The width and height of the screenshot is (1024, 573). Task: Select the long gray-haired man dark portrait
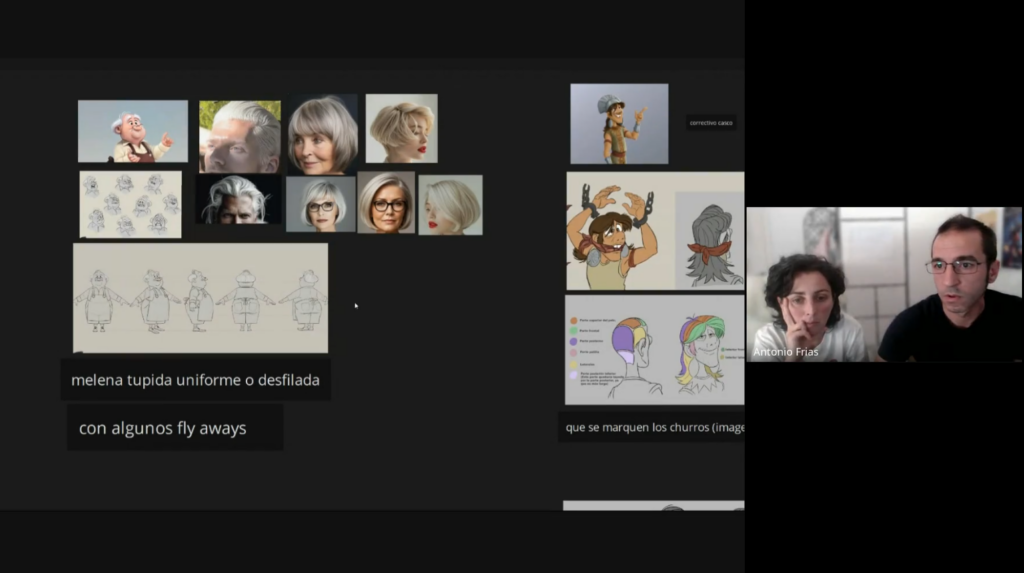pos(238,199)
